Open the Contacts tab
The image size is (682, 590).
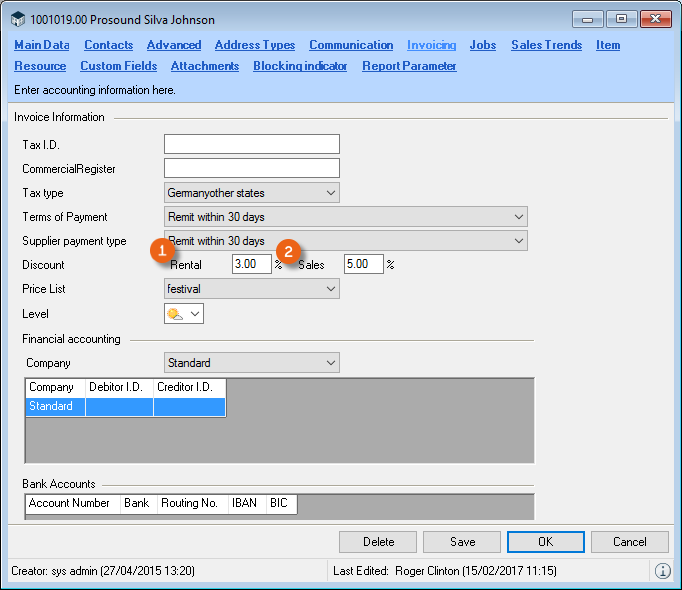pyautogui.click(x=108, y=45)
